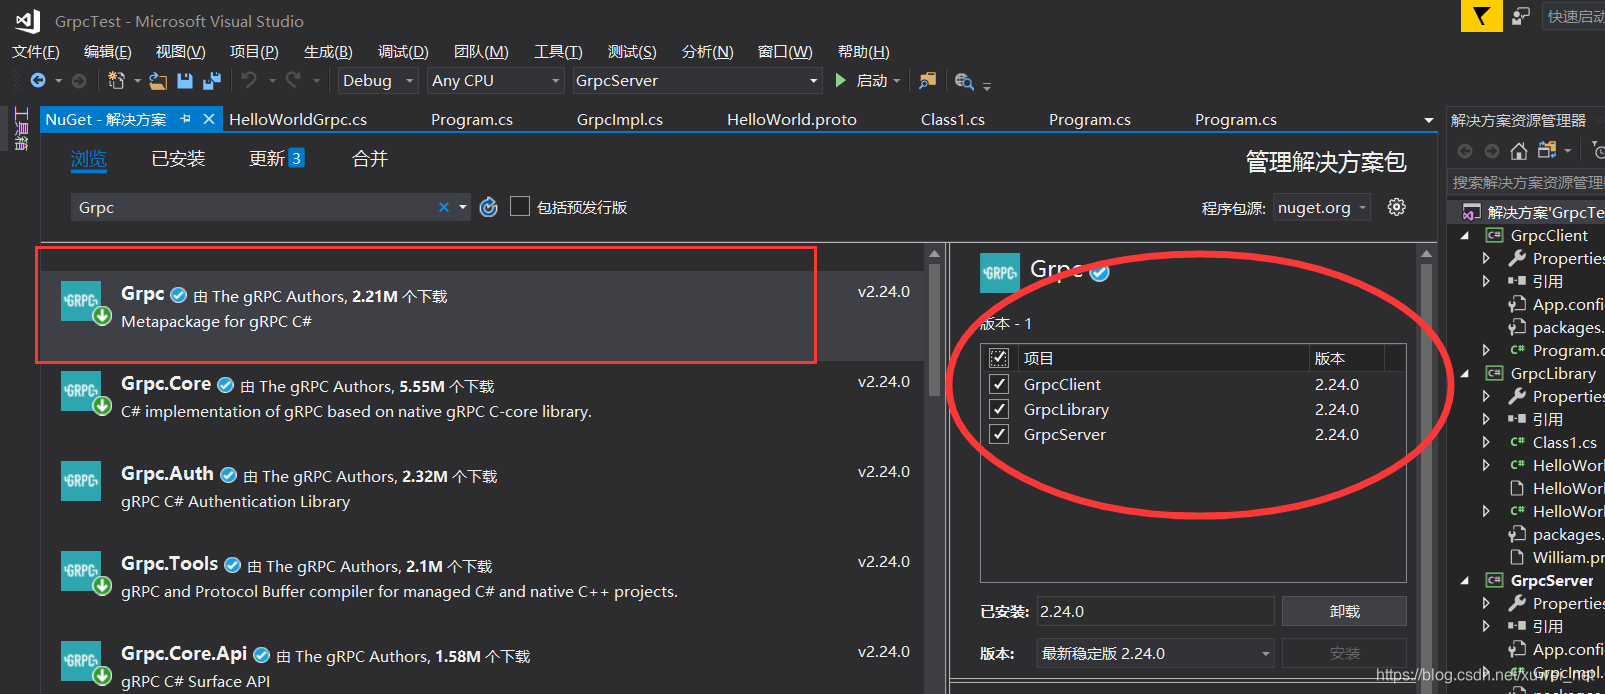Refresh the NuGet package search results
Viewport: 1605px width, 694px height.
488,207
